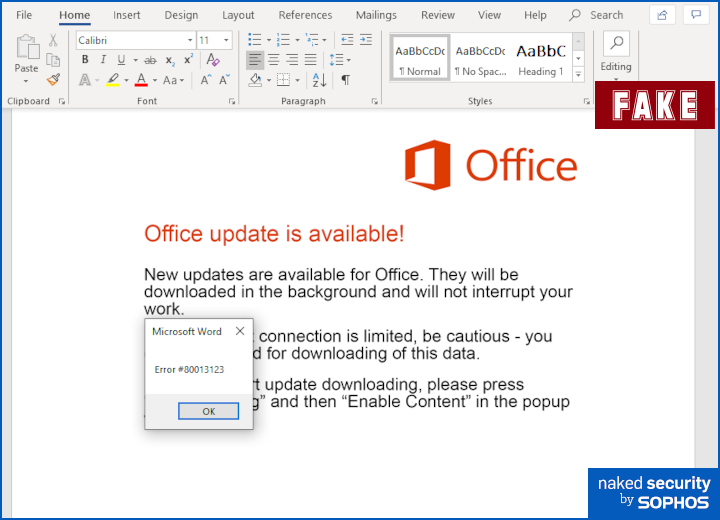This screenshot has width=720, height=520.
Task: Open the References ribbon tab
Action: (305, 15)
